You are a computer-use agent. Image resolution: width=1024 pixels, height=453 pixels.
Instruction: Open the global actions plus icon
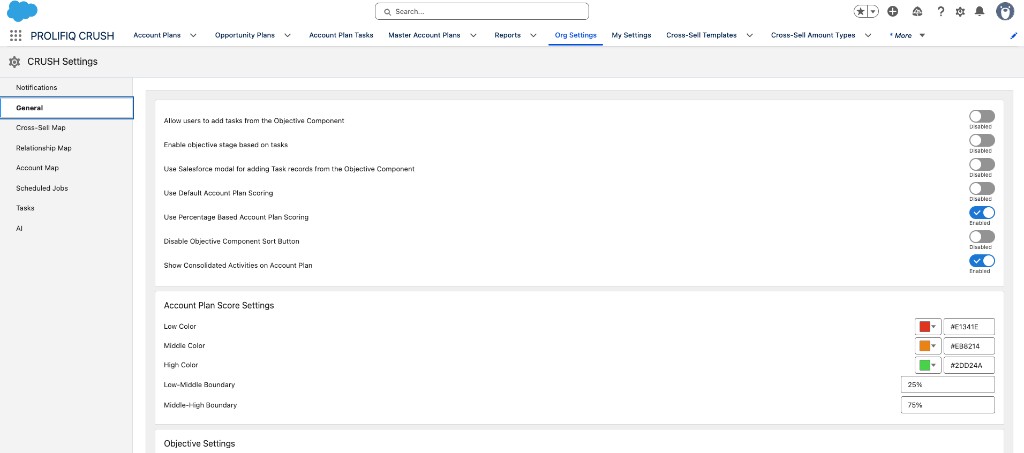pos(893,12)
